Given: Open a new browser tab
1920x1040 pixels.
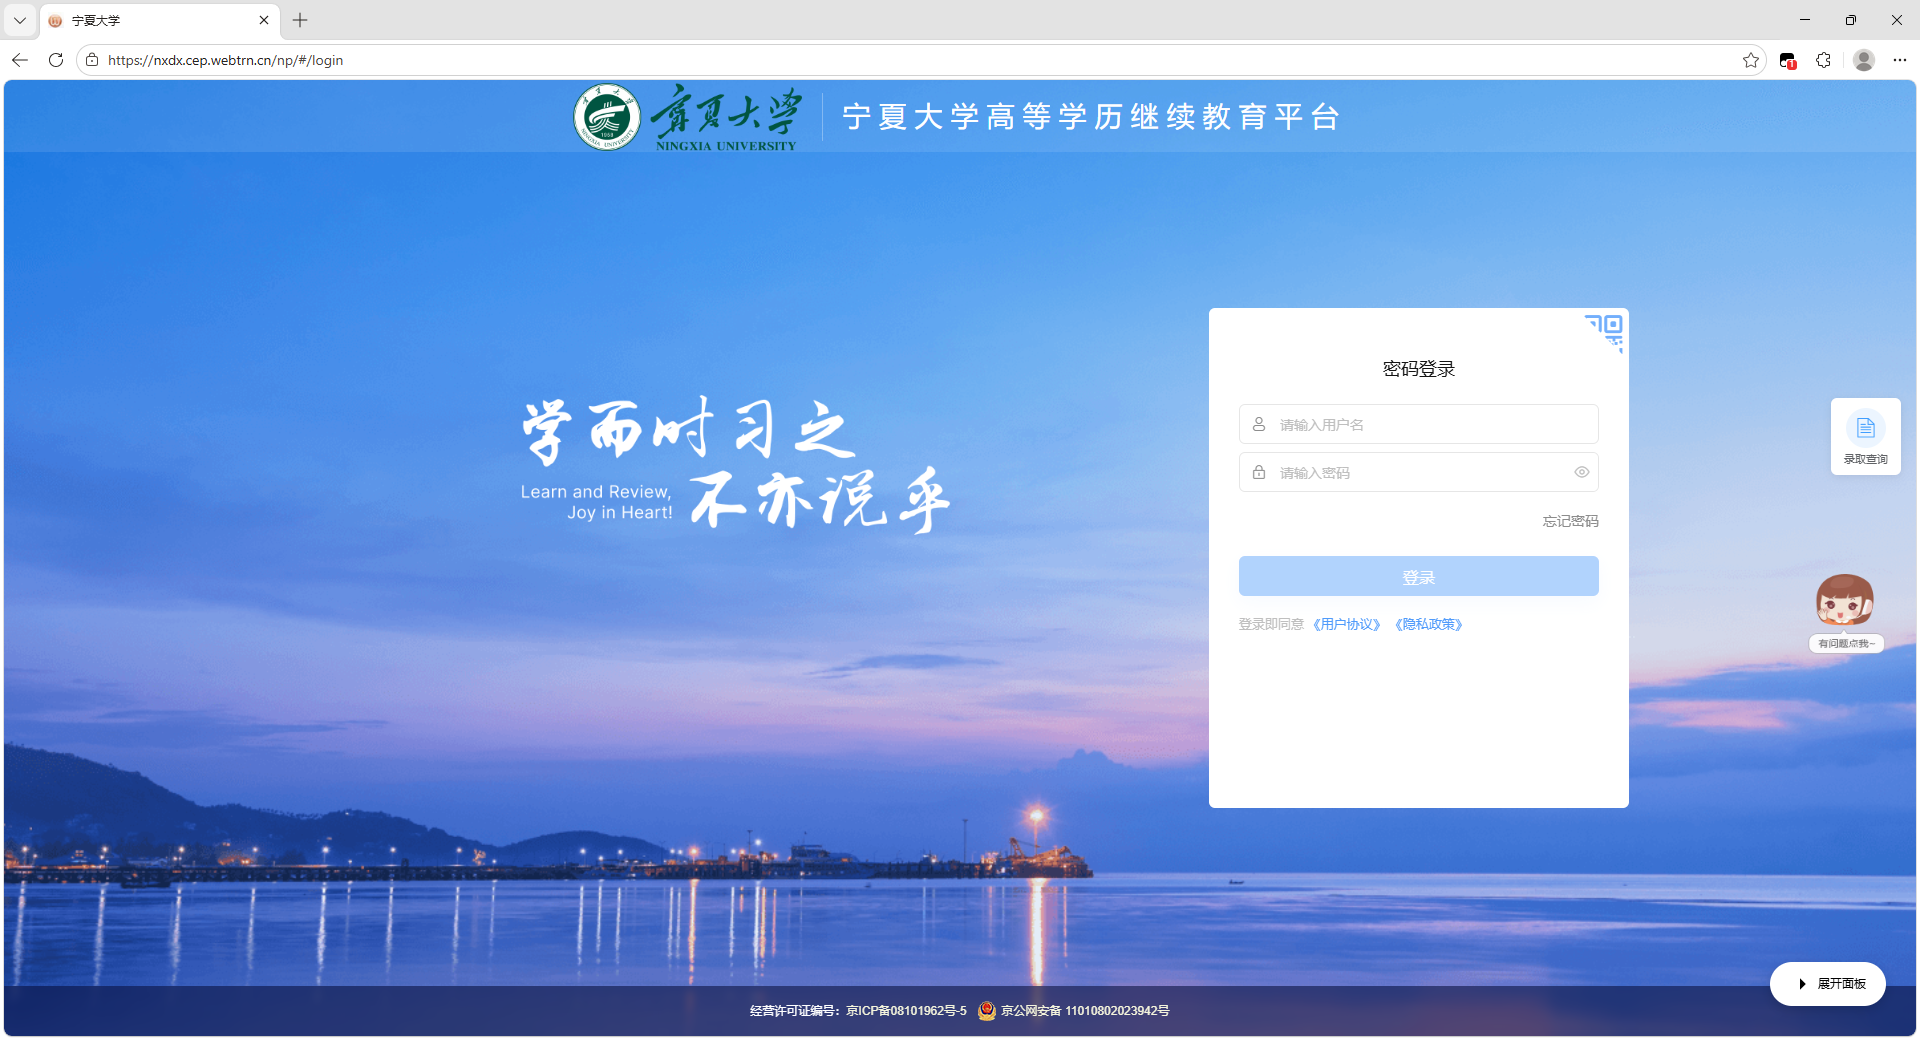Looking at the screenshot, I should [x=300, y=20].
